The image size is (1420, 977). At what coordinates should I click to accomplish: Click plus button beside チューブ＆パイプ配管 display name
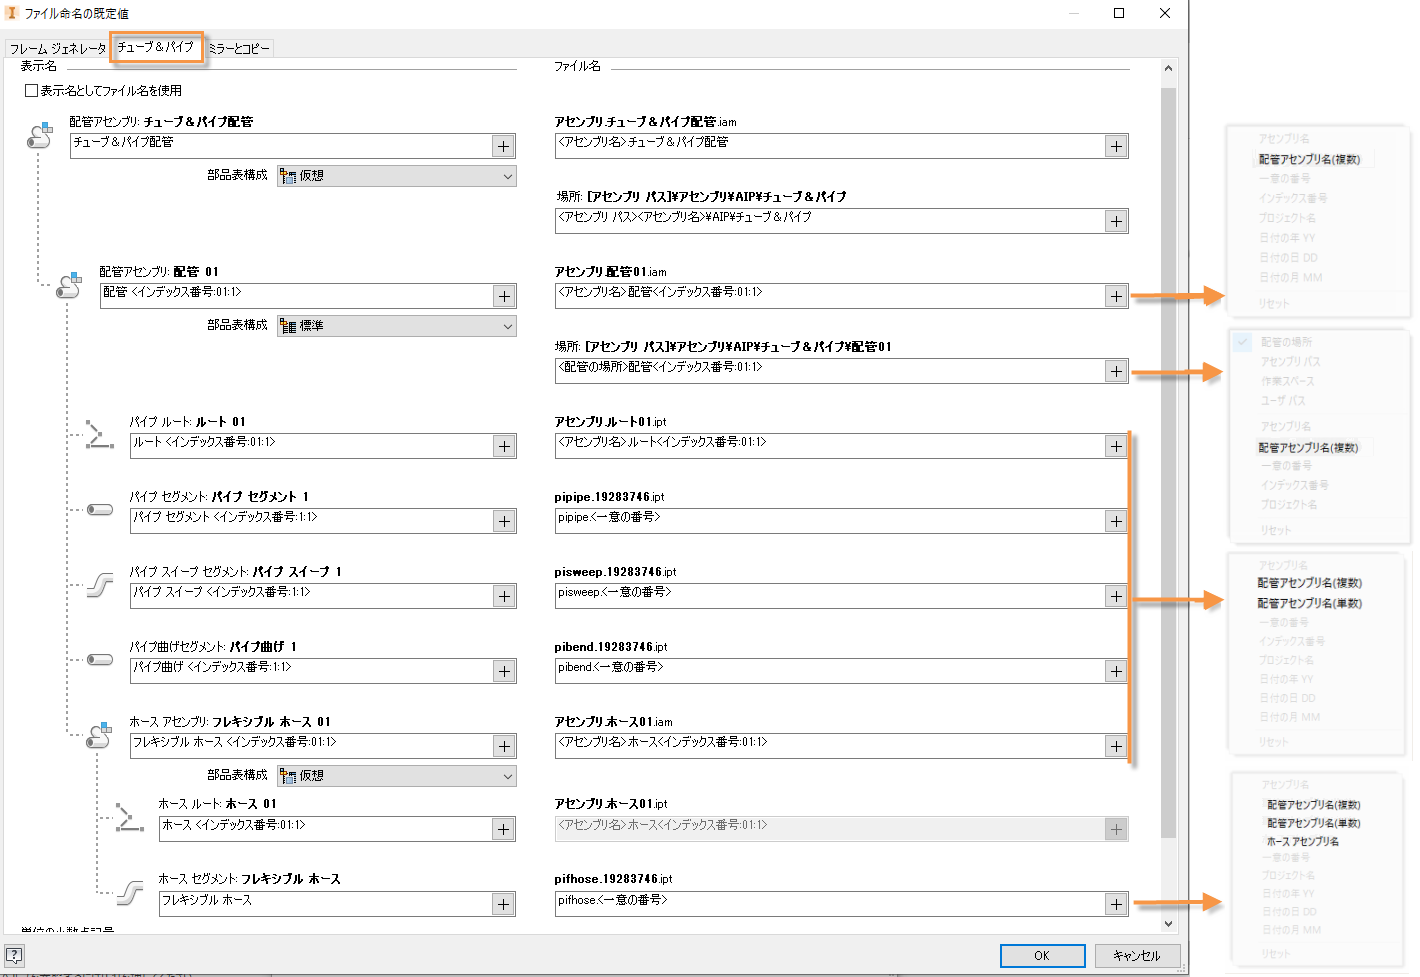pyautogui.click(x=503, y=146)
